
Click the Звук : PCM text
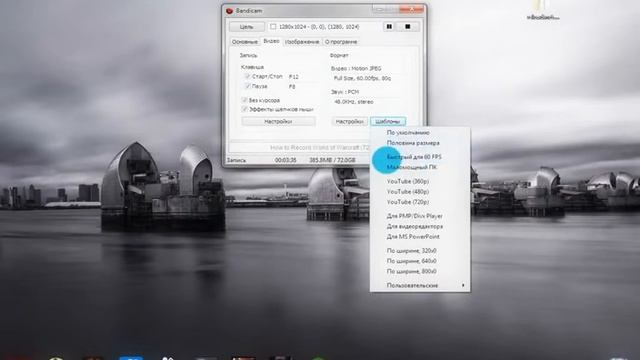[x=345, y=92]
